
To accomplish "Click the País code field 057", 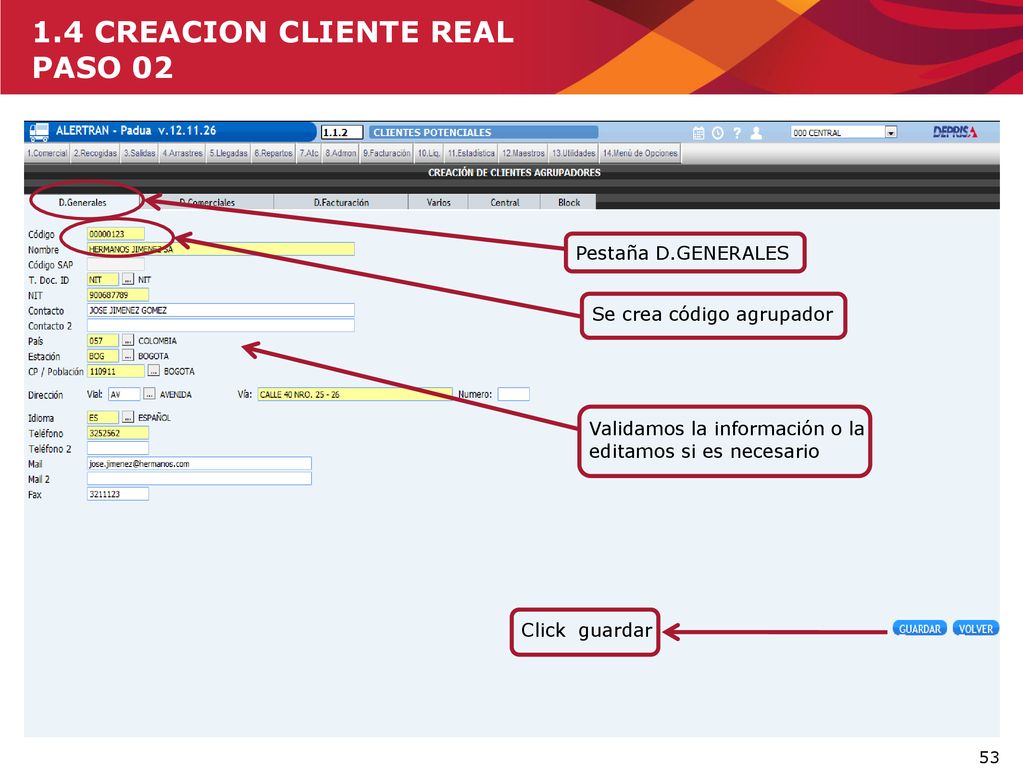I will click(103, 341).
